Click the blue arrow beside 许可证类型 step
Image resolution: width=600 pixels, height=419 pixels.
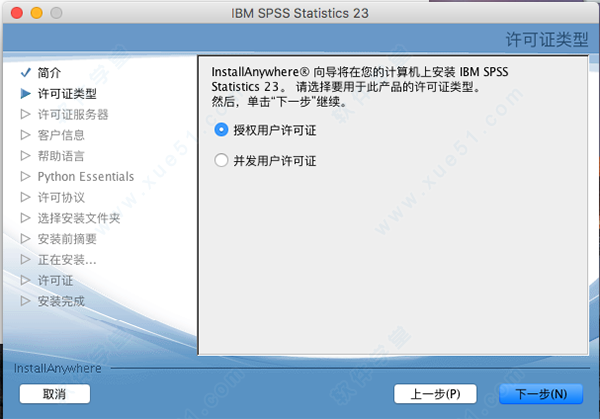(x=26, y=93)
